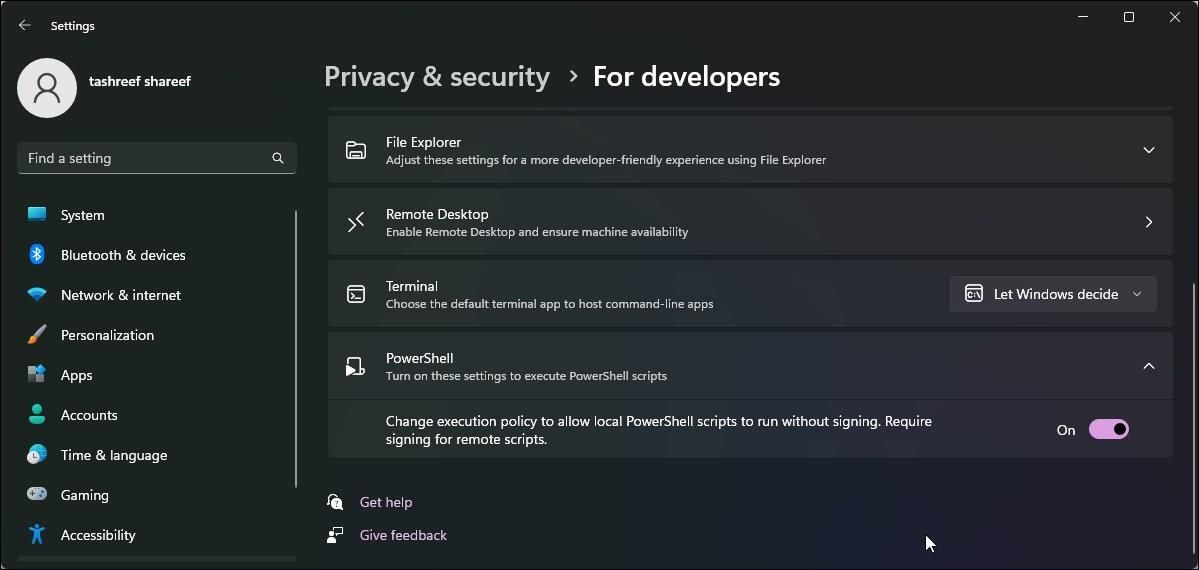Turn off PowerShell execution policy toggle
The image size is (1199, 570).
[x=1109, y=429]
